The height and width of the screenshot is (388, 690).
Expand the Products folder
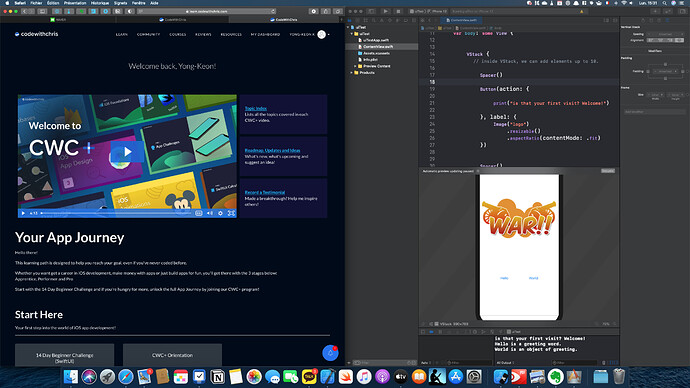pos(352,73)
